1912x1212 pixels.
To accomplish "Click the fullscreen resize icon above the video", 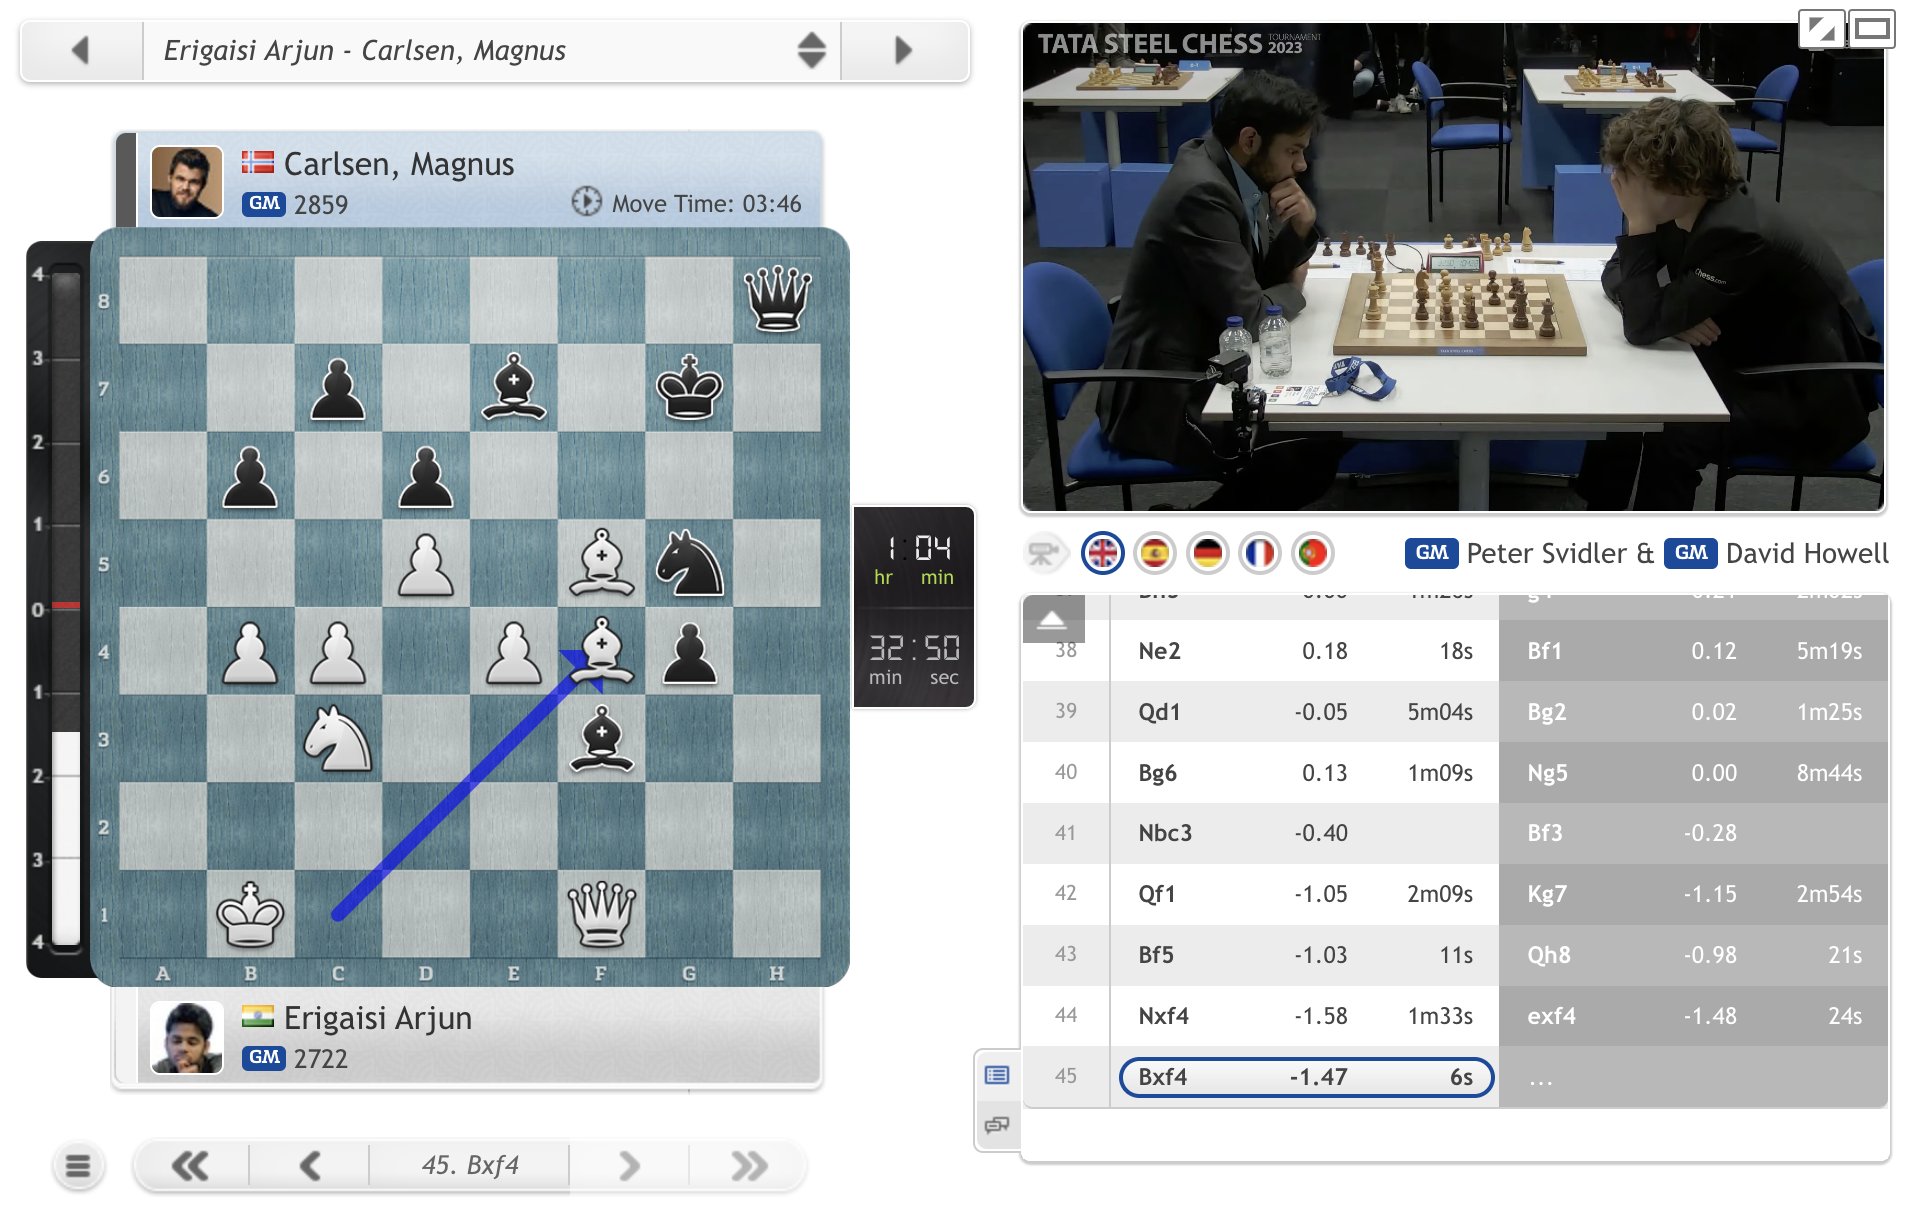I will point(1824,29).
